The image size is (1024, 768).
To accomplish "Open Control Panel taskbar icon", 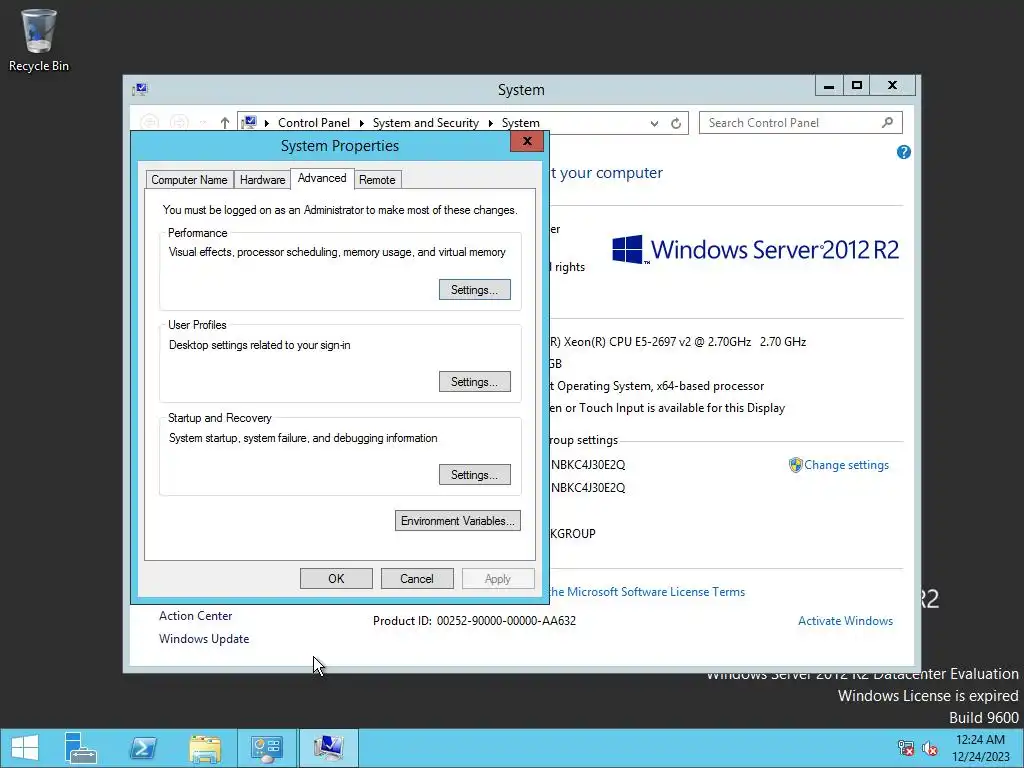I will point(266,748).
